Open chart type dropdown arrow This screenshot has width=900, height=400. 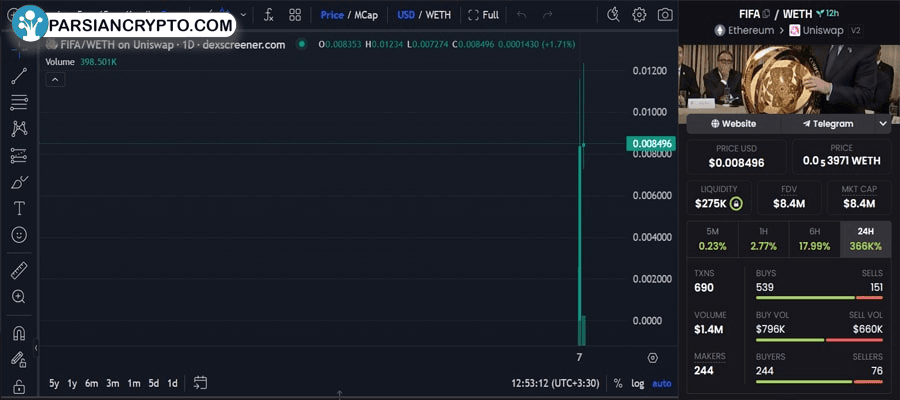point(243,15)
